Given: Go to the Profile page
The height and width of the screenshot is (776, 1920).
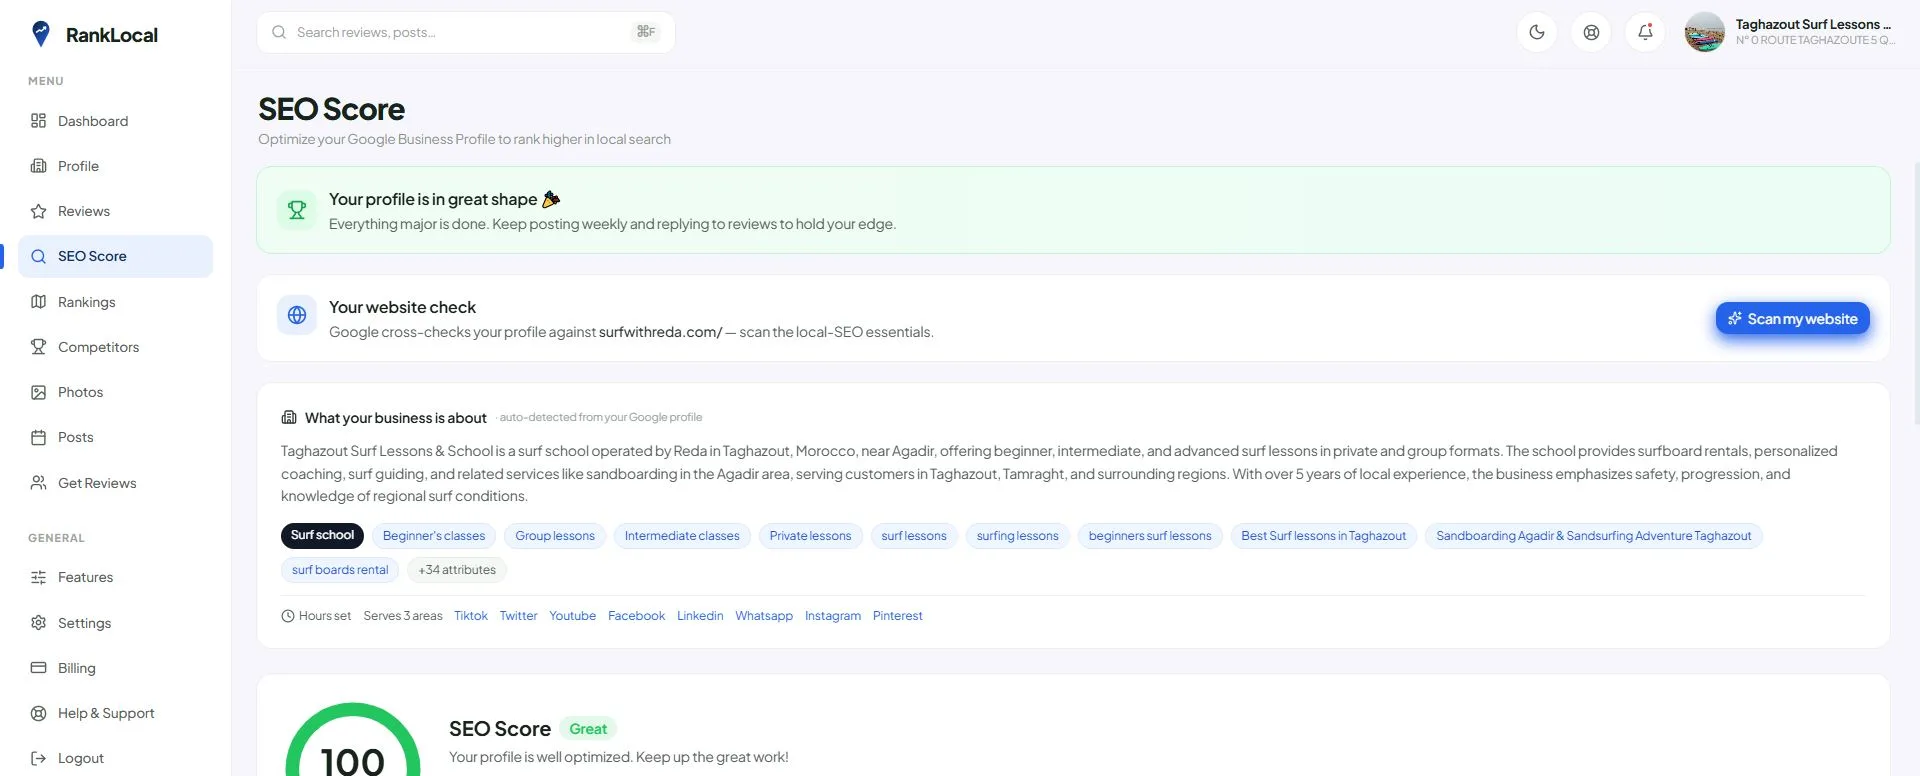Looking at the screenshot, I should pyautogui.click(x=115, y=166).
